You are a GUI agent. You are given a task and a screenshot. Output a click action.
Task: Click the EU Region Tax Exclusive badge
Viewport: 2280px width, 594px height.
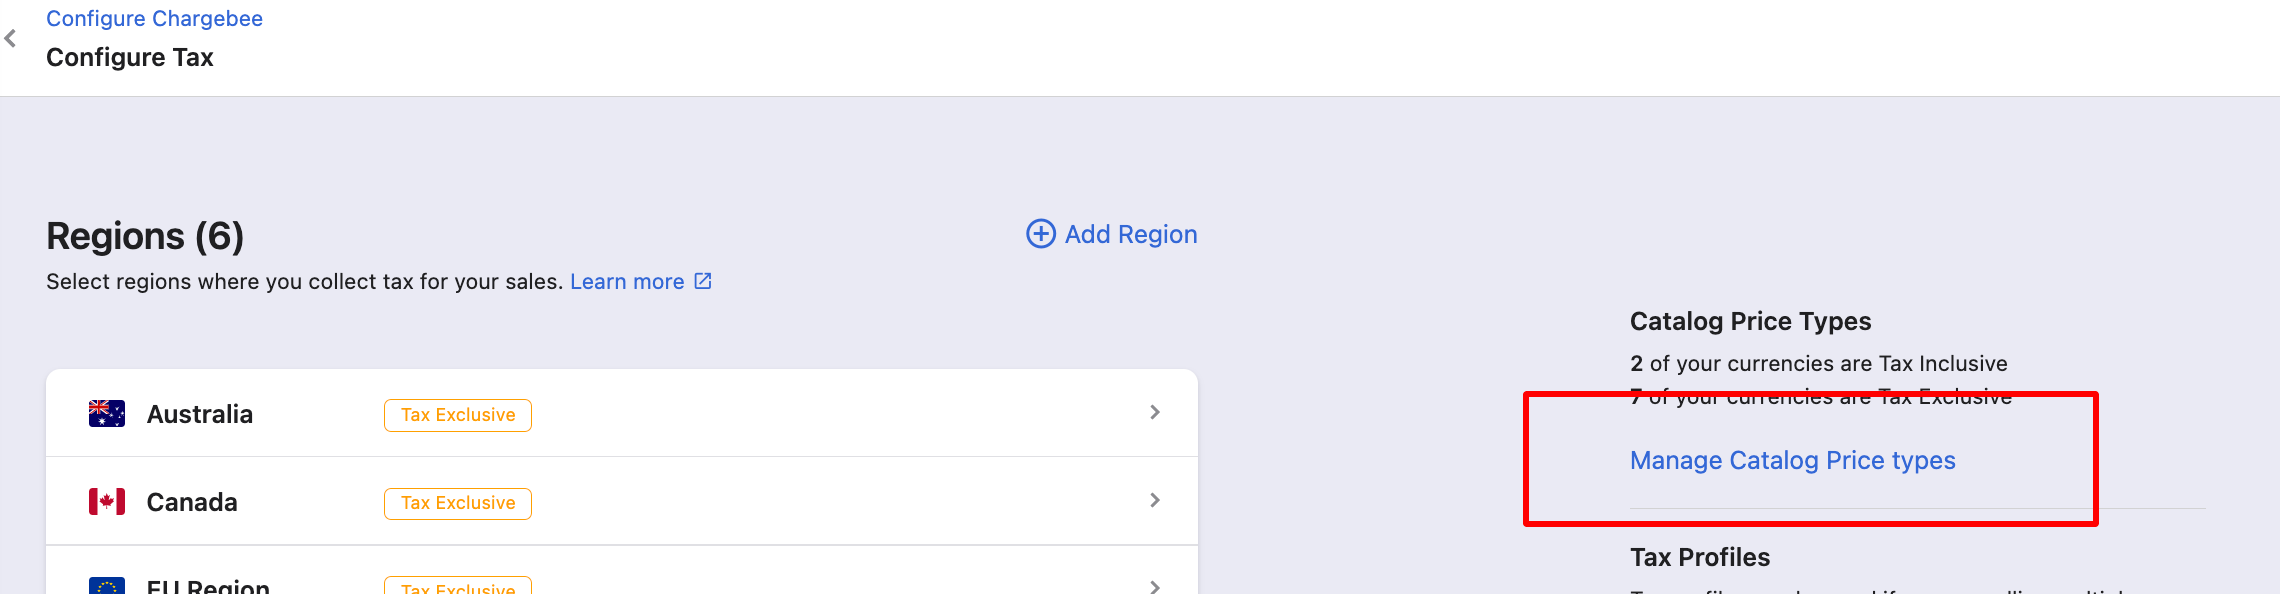[458, 586]
